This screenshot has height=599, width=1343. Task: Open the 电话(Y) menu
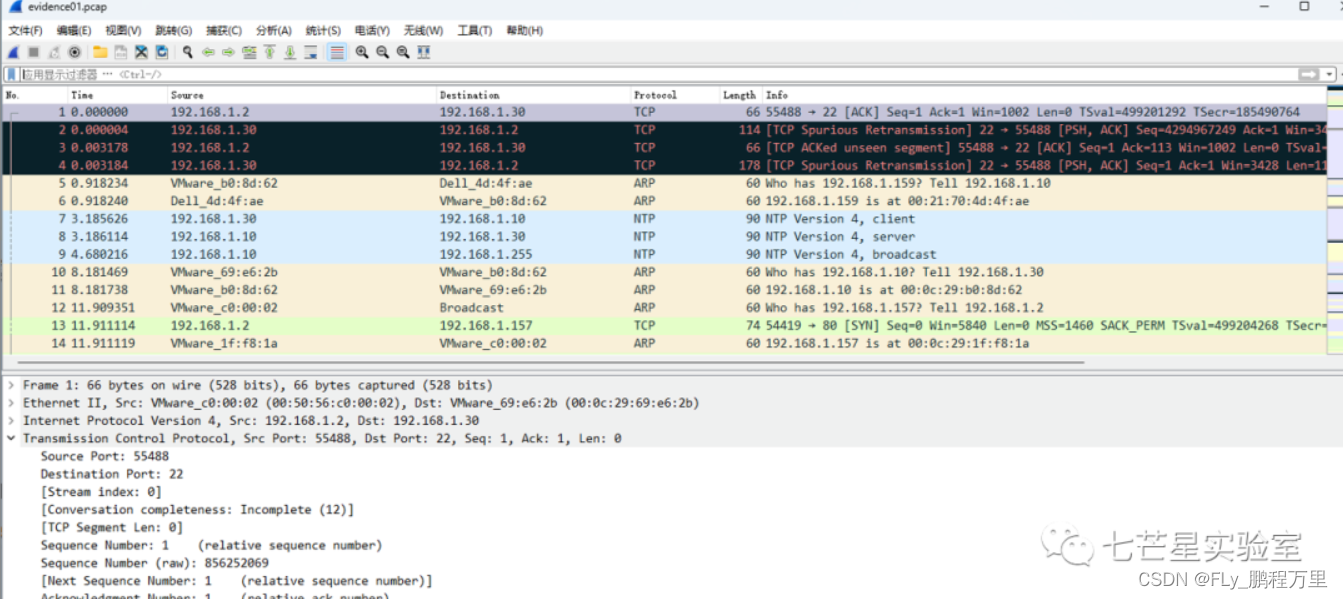(x=373, y=31)
